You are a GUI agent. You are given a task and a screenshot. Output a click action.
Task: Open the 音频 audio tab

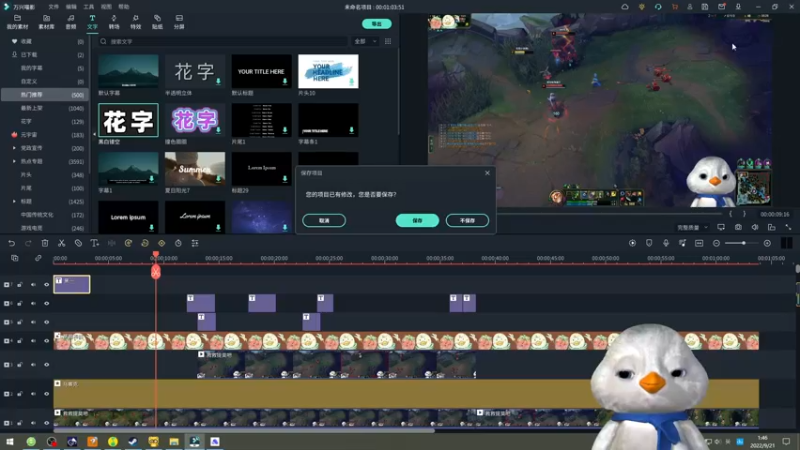click(x=70, y=22)
